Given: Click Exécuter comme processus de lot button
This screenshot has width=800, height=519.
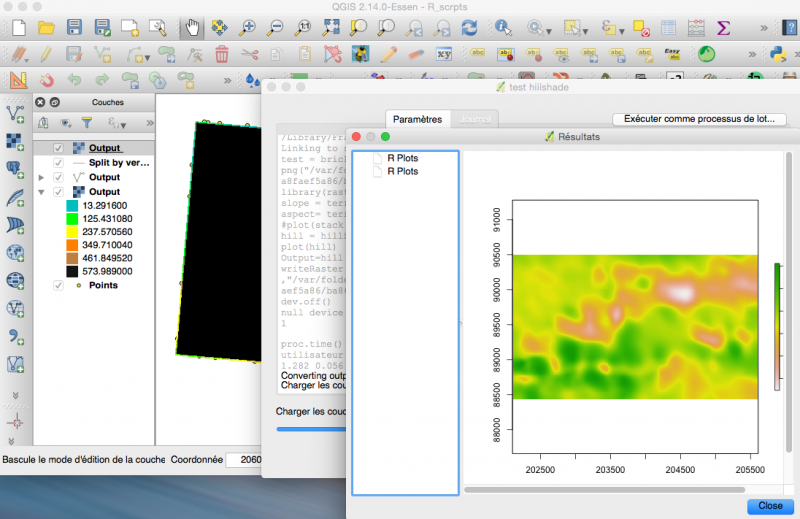Looking at the screenshot, I should coord(699,119).
